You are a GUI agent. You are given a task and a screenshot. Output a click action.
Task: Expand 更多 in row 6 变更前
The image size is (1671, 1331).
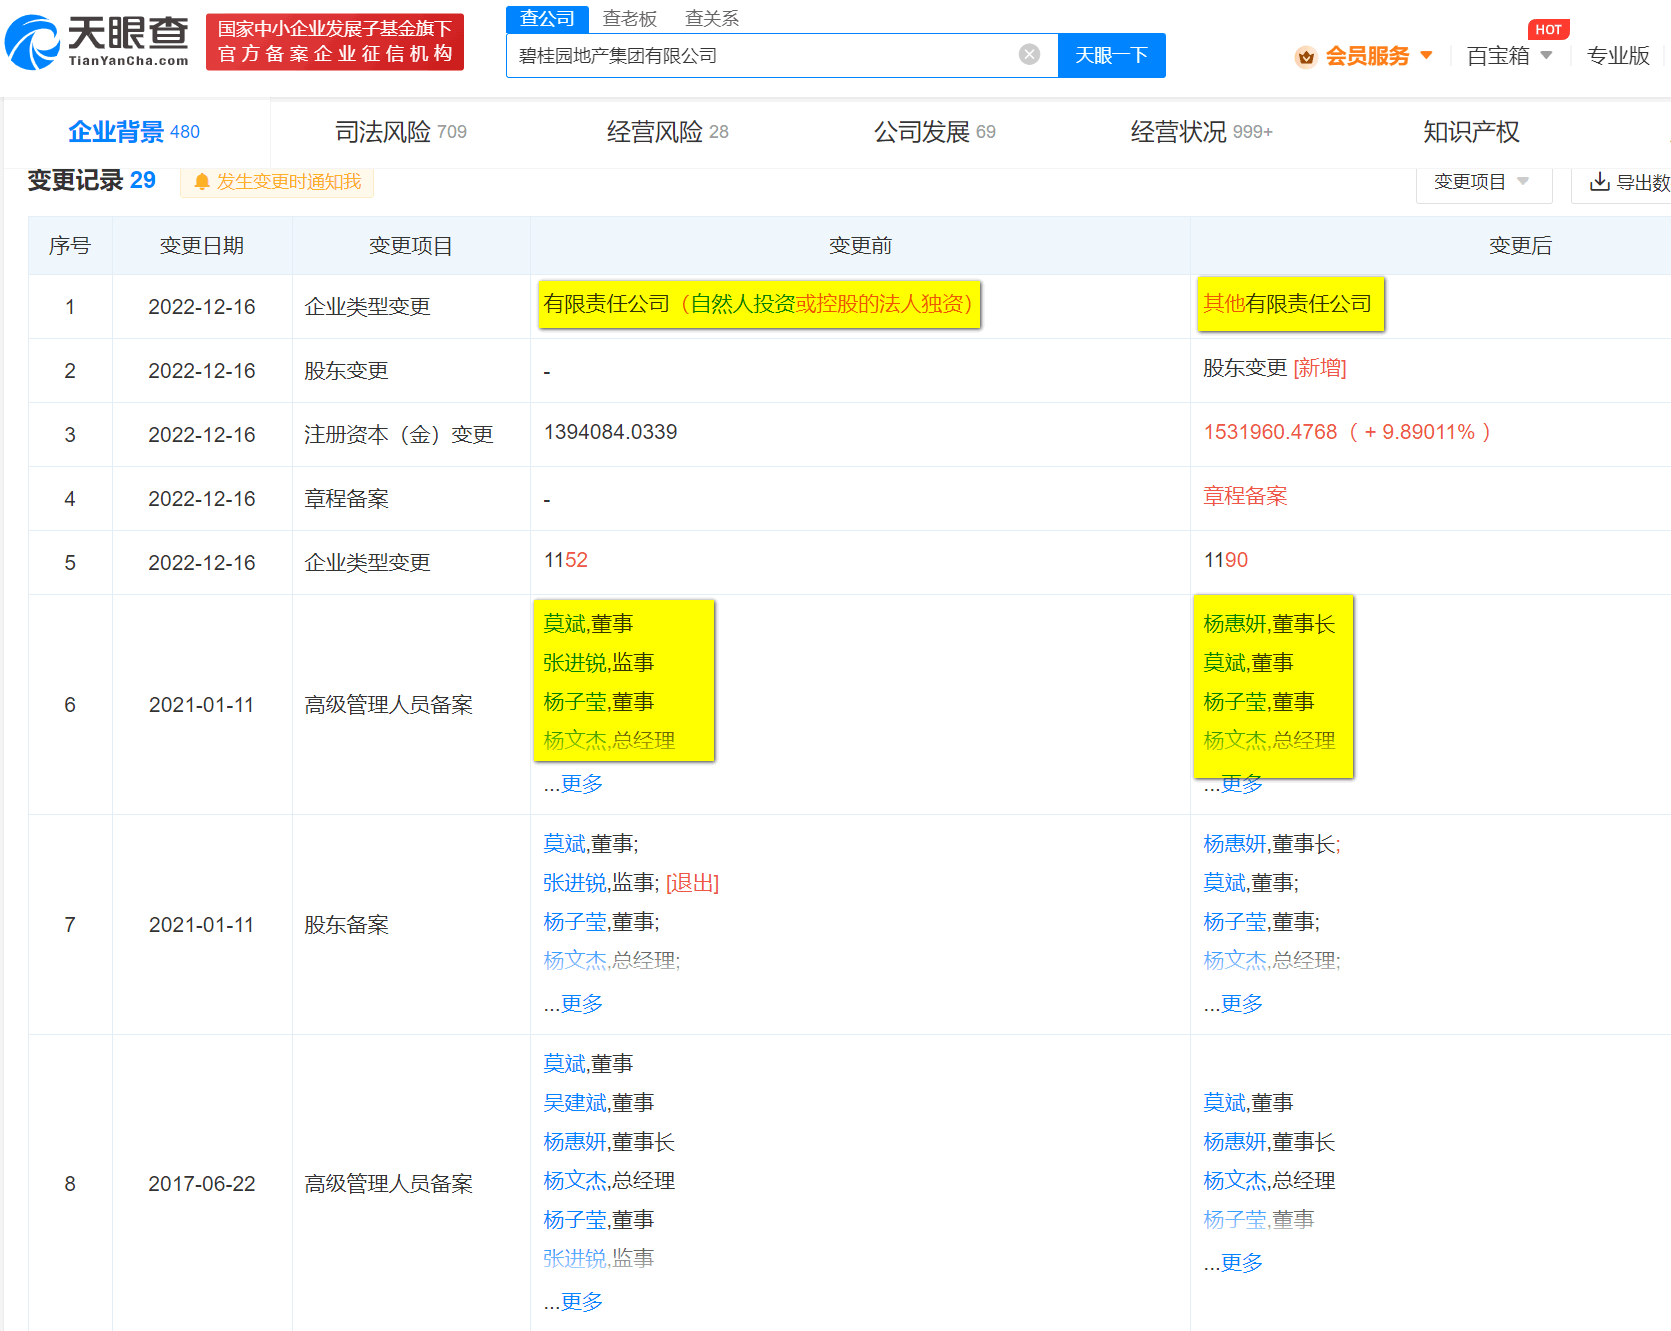tap(581, 783)
